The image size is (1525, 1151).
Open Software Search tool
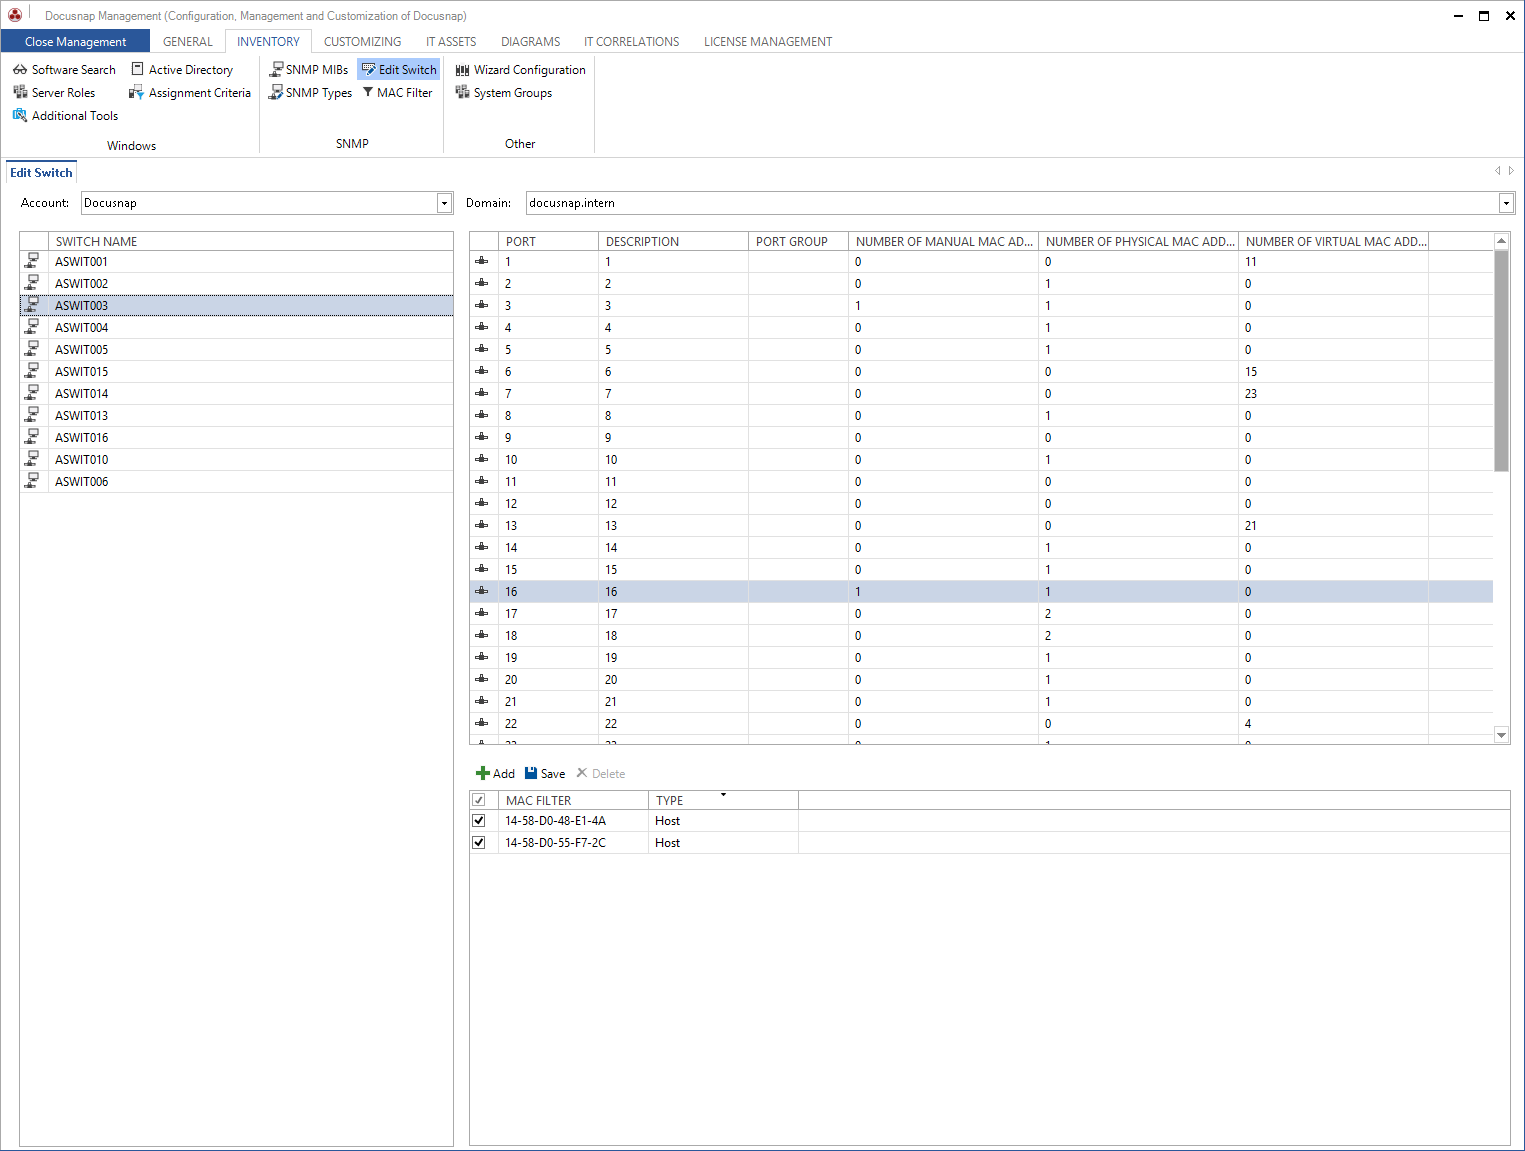[x=64, y=70]
